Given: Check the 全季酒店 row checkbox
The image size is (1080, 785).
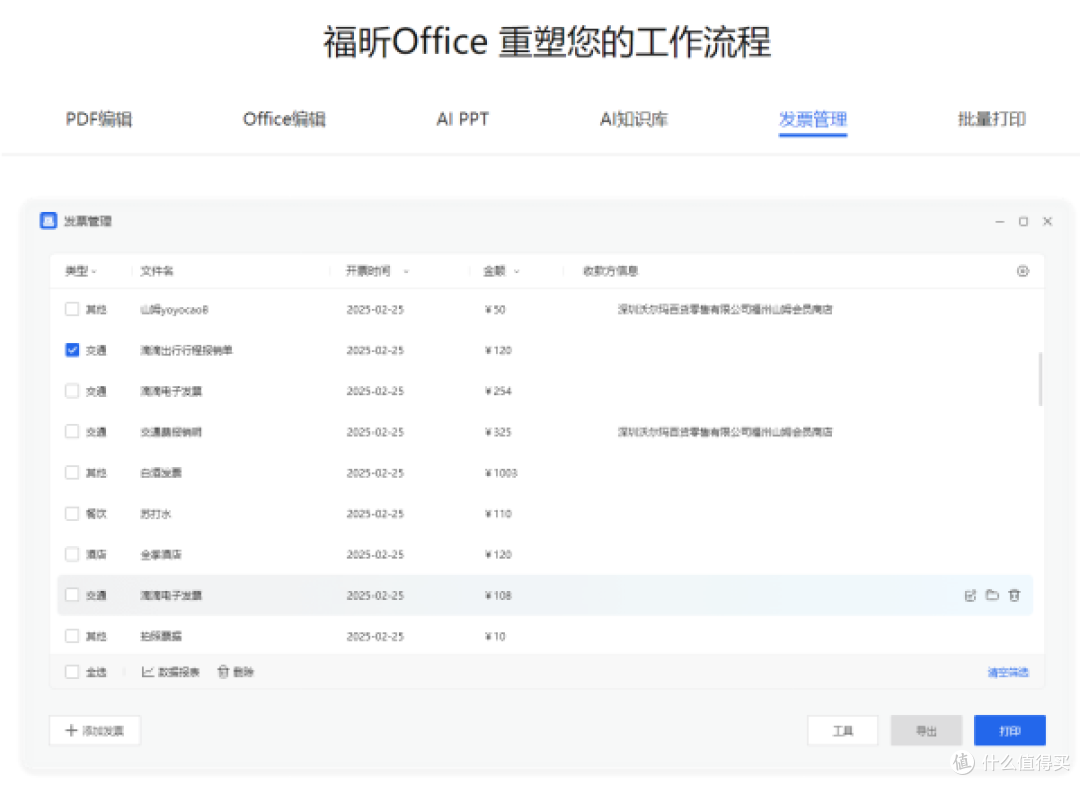Looking at the screenshot, I should [72, 554].
